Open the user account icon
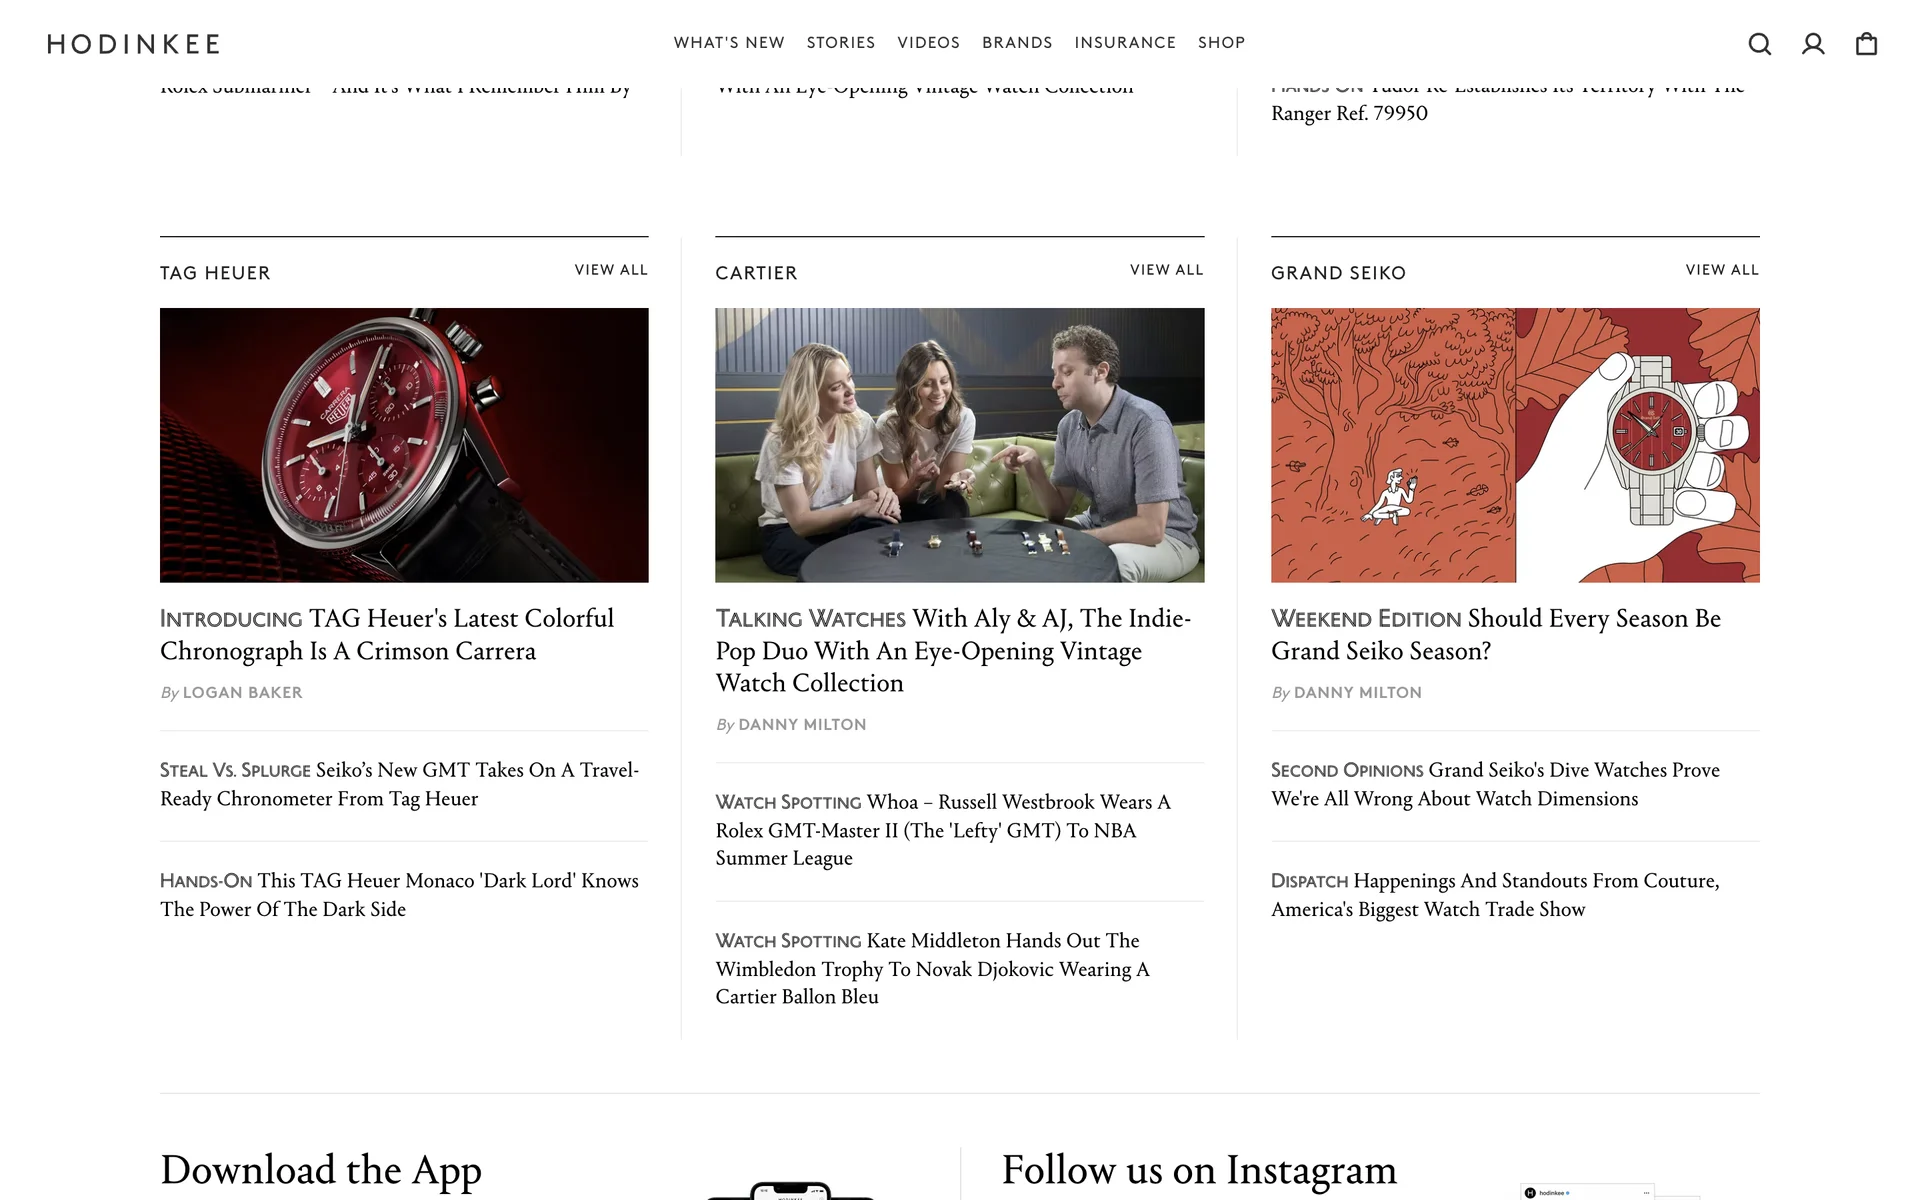Viewport: 1920px width, 1200px height. 1813,44
